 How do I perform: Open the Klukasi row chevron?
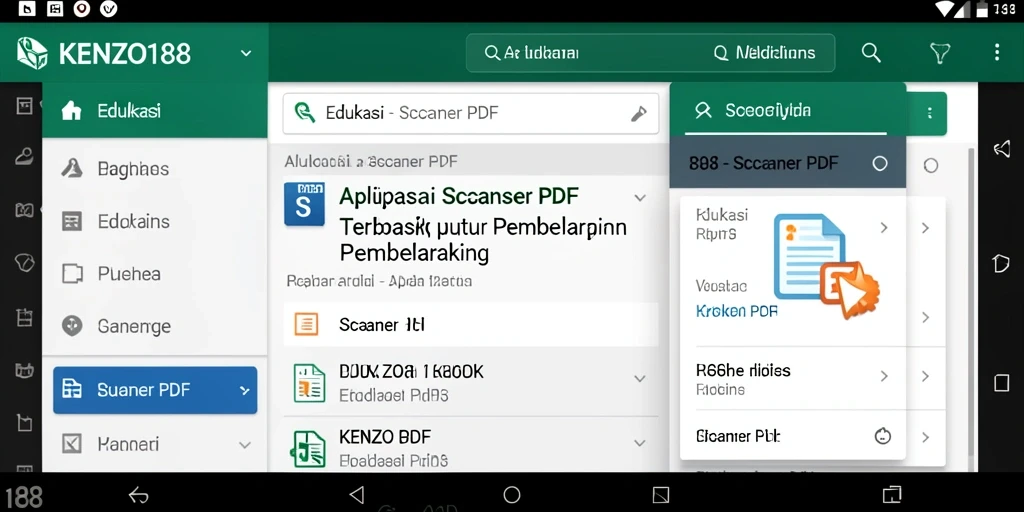[884, 227]
